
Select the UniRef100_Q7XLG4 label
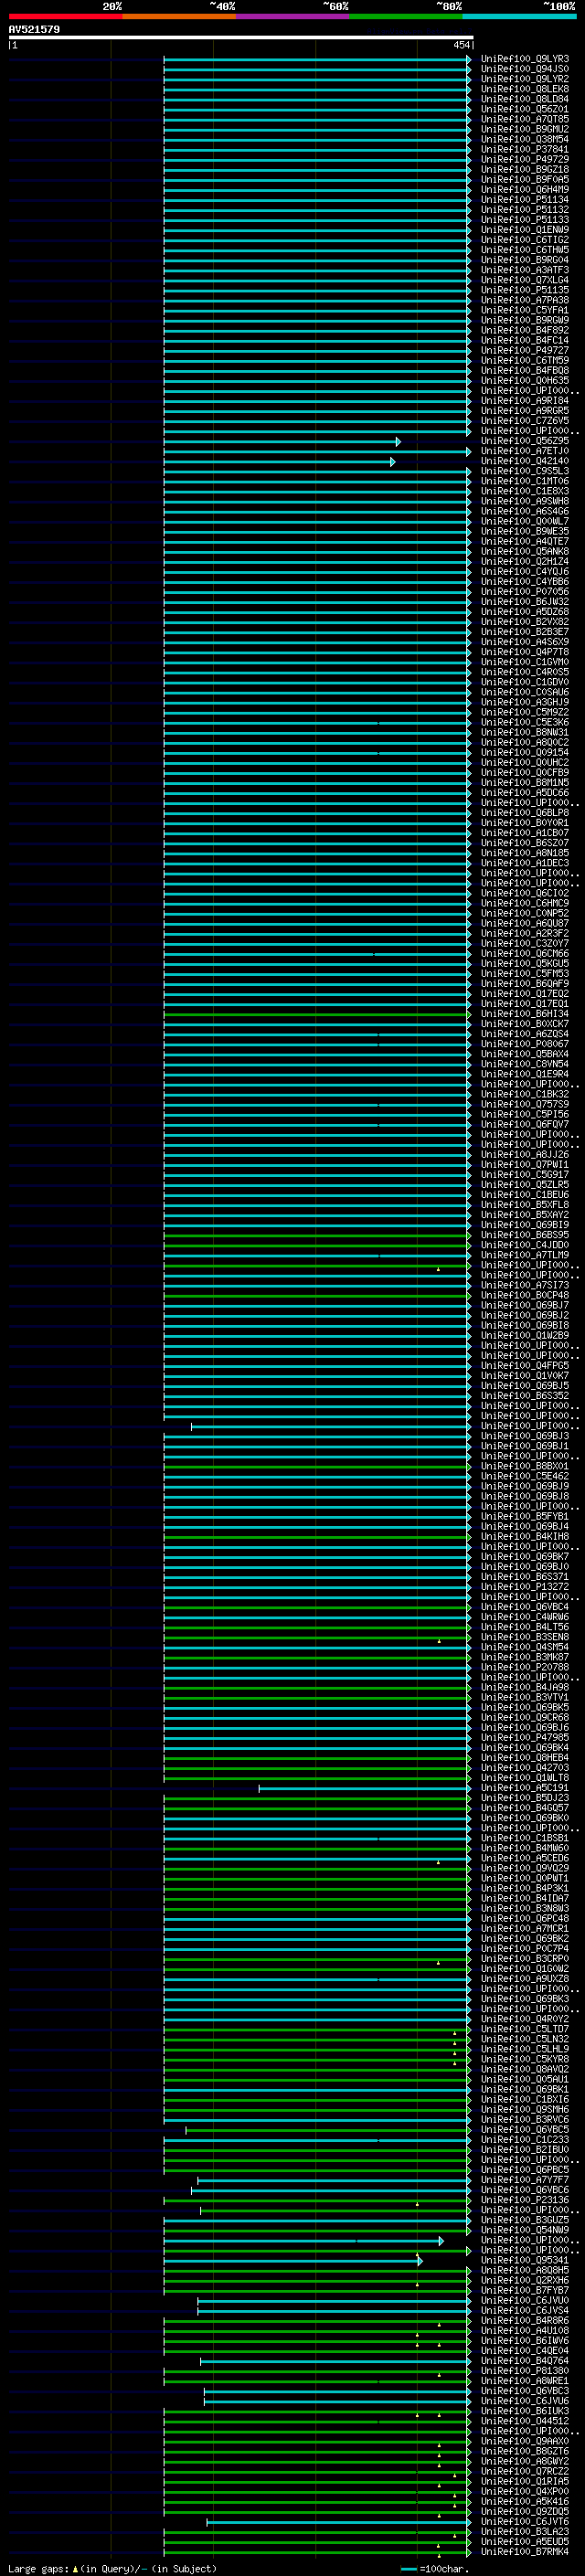(524, 280)
